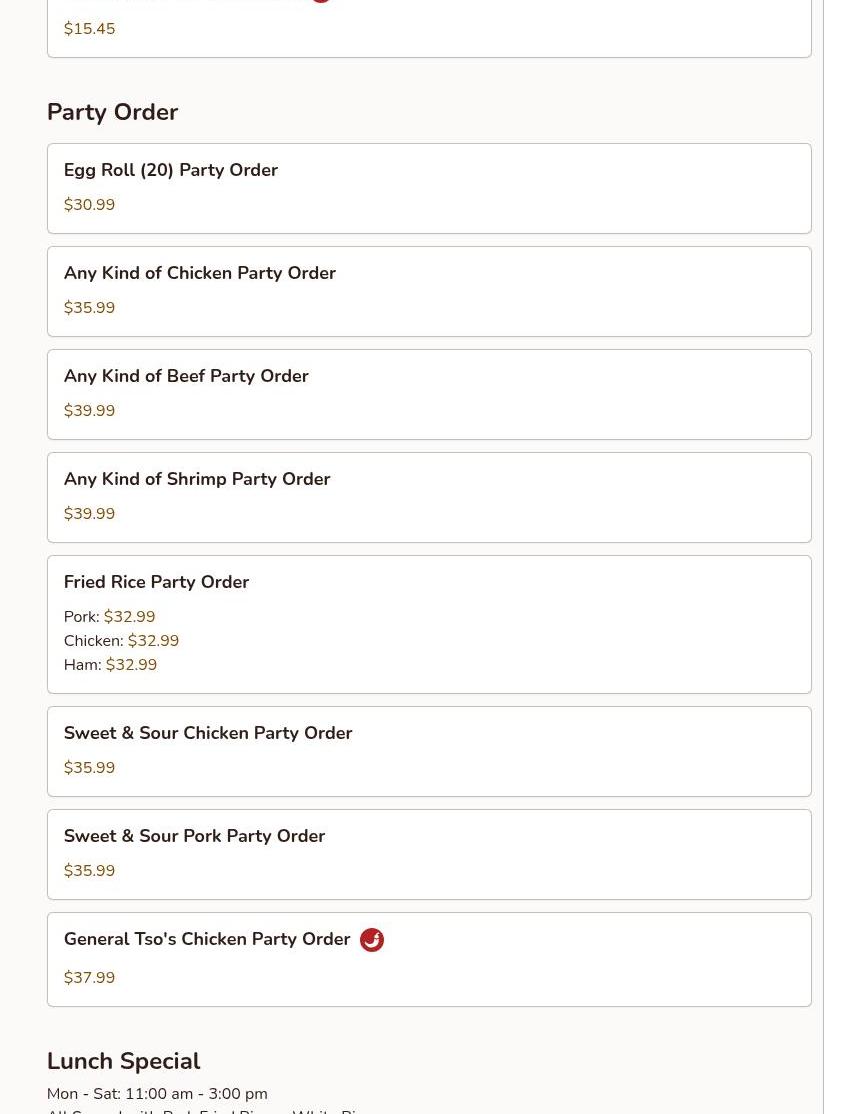Open General Tso's Chicken Party Order title
This screenshot has height=1114, width=844.
[x=207, y=940]
